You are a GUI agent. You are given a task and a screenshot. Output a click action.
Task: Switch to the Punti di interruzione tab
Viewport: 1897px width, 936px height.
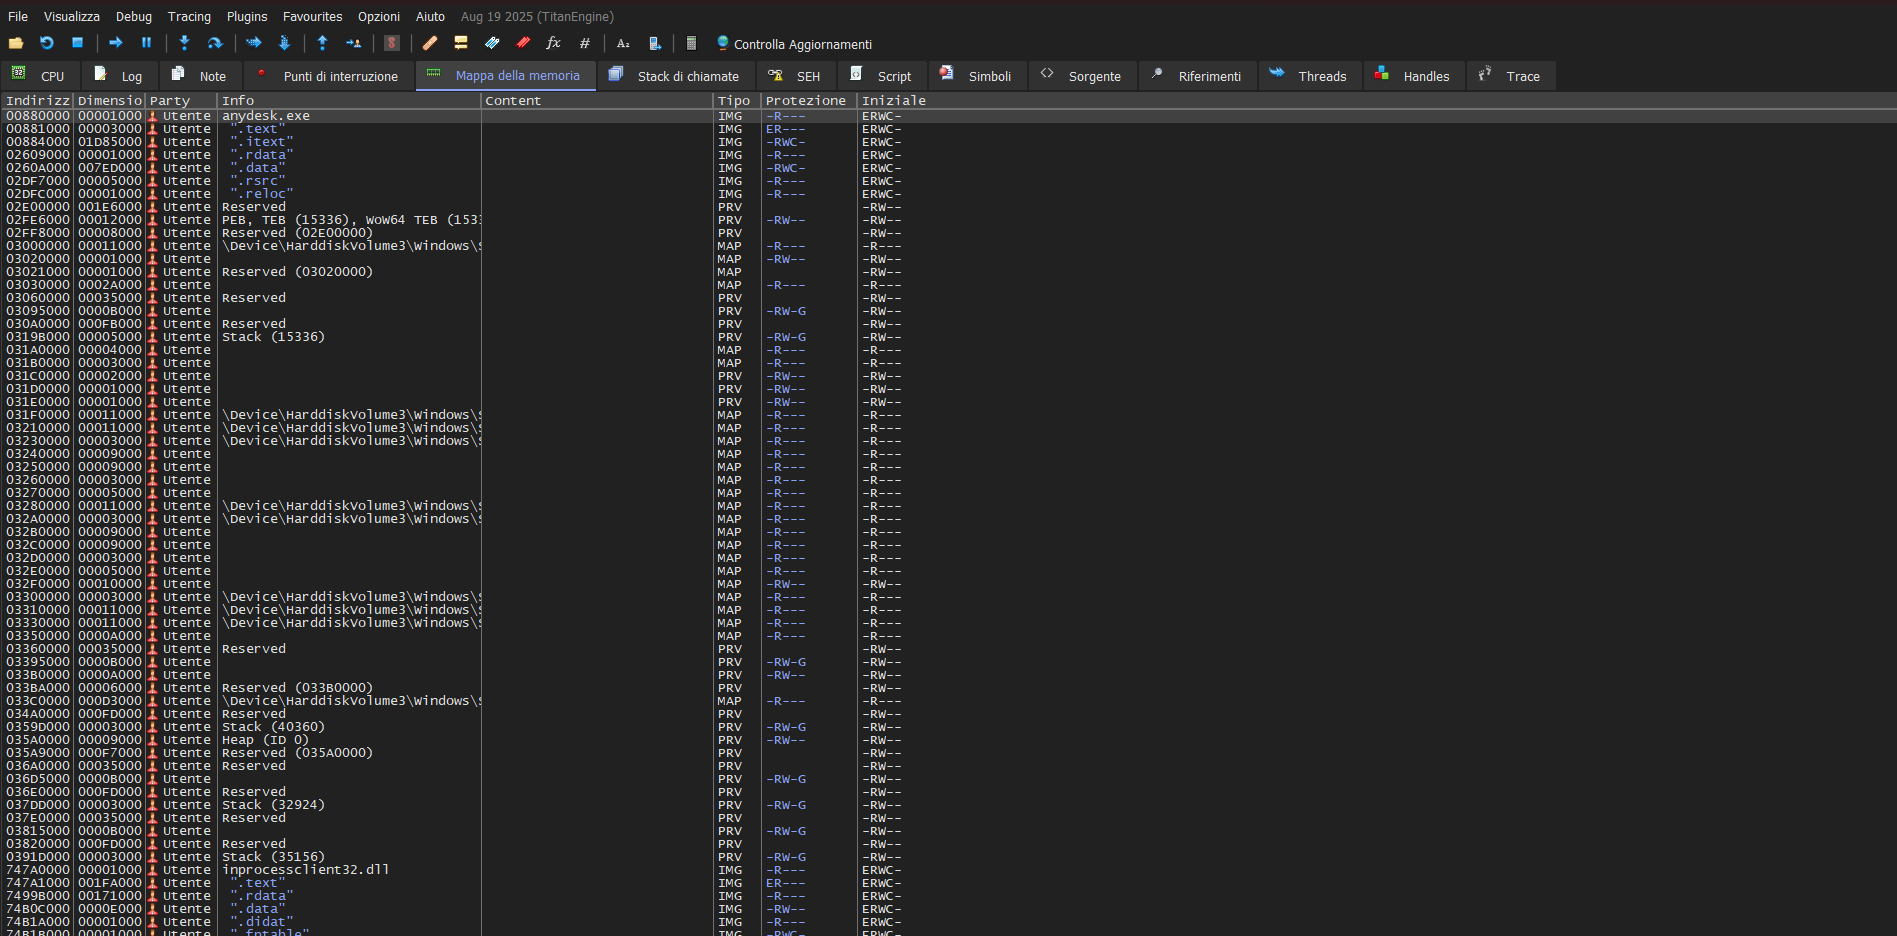point(329,76)
